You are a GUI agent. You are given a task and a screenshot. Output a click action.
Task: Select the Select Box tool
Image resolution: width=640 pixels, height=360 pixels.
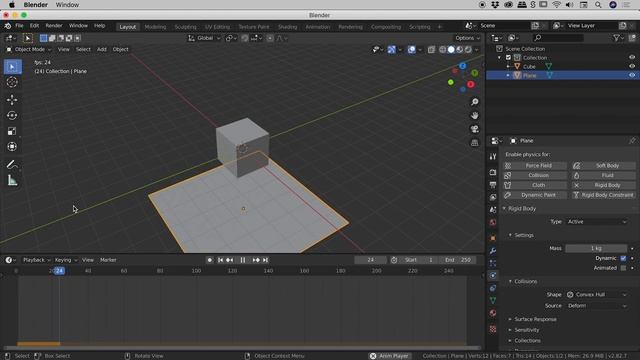12,67
